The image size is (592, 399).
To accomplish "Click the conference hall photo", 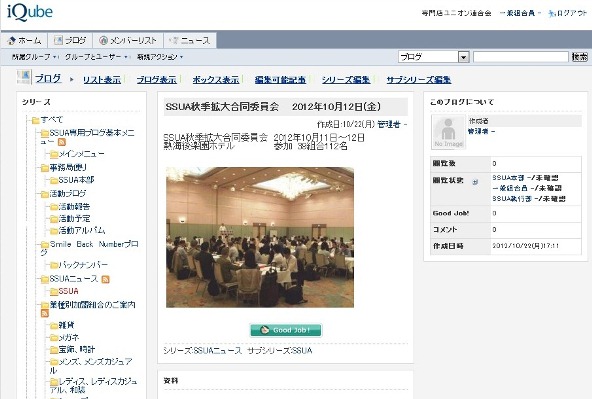I will tap(260, 237).
